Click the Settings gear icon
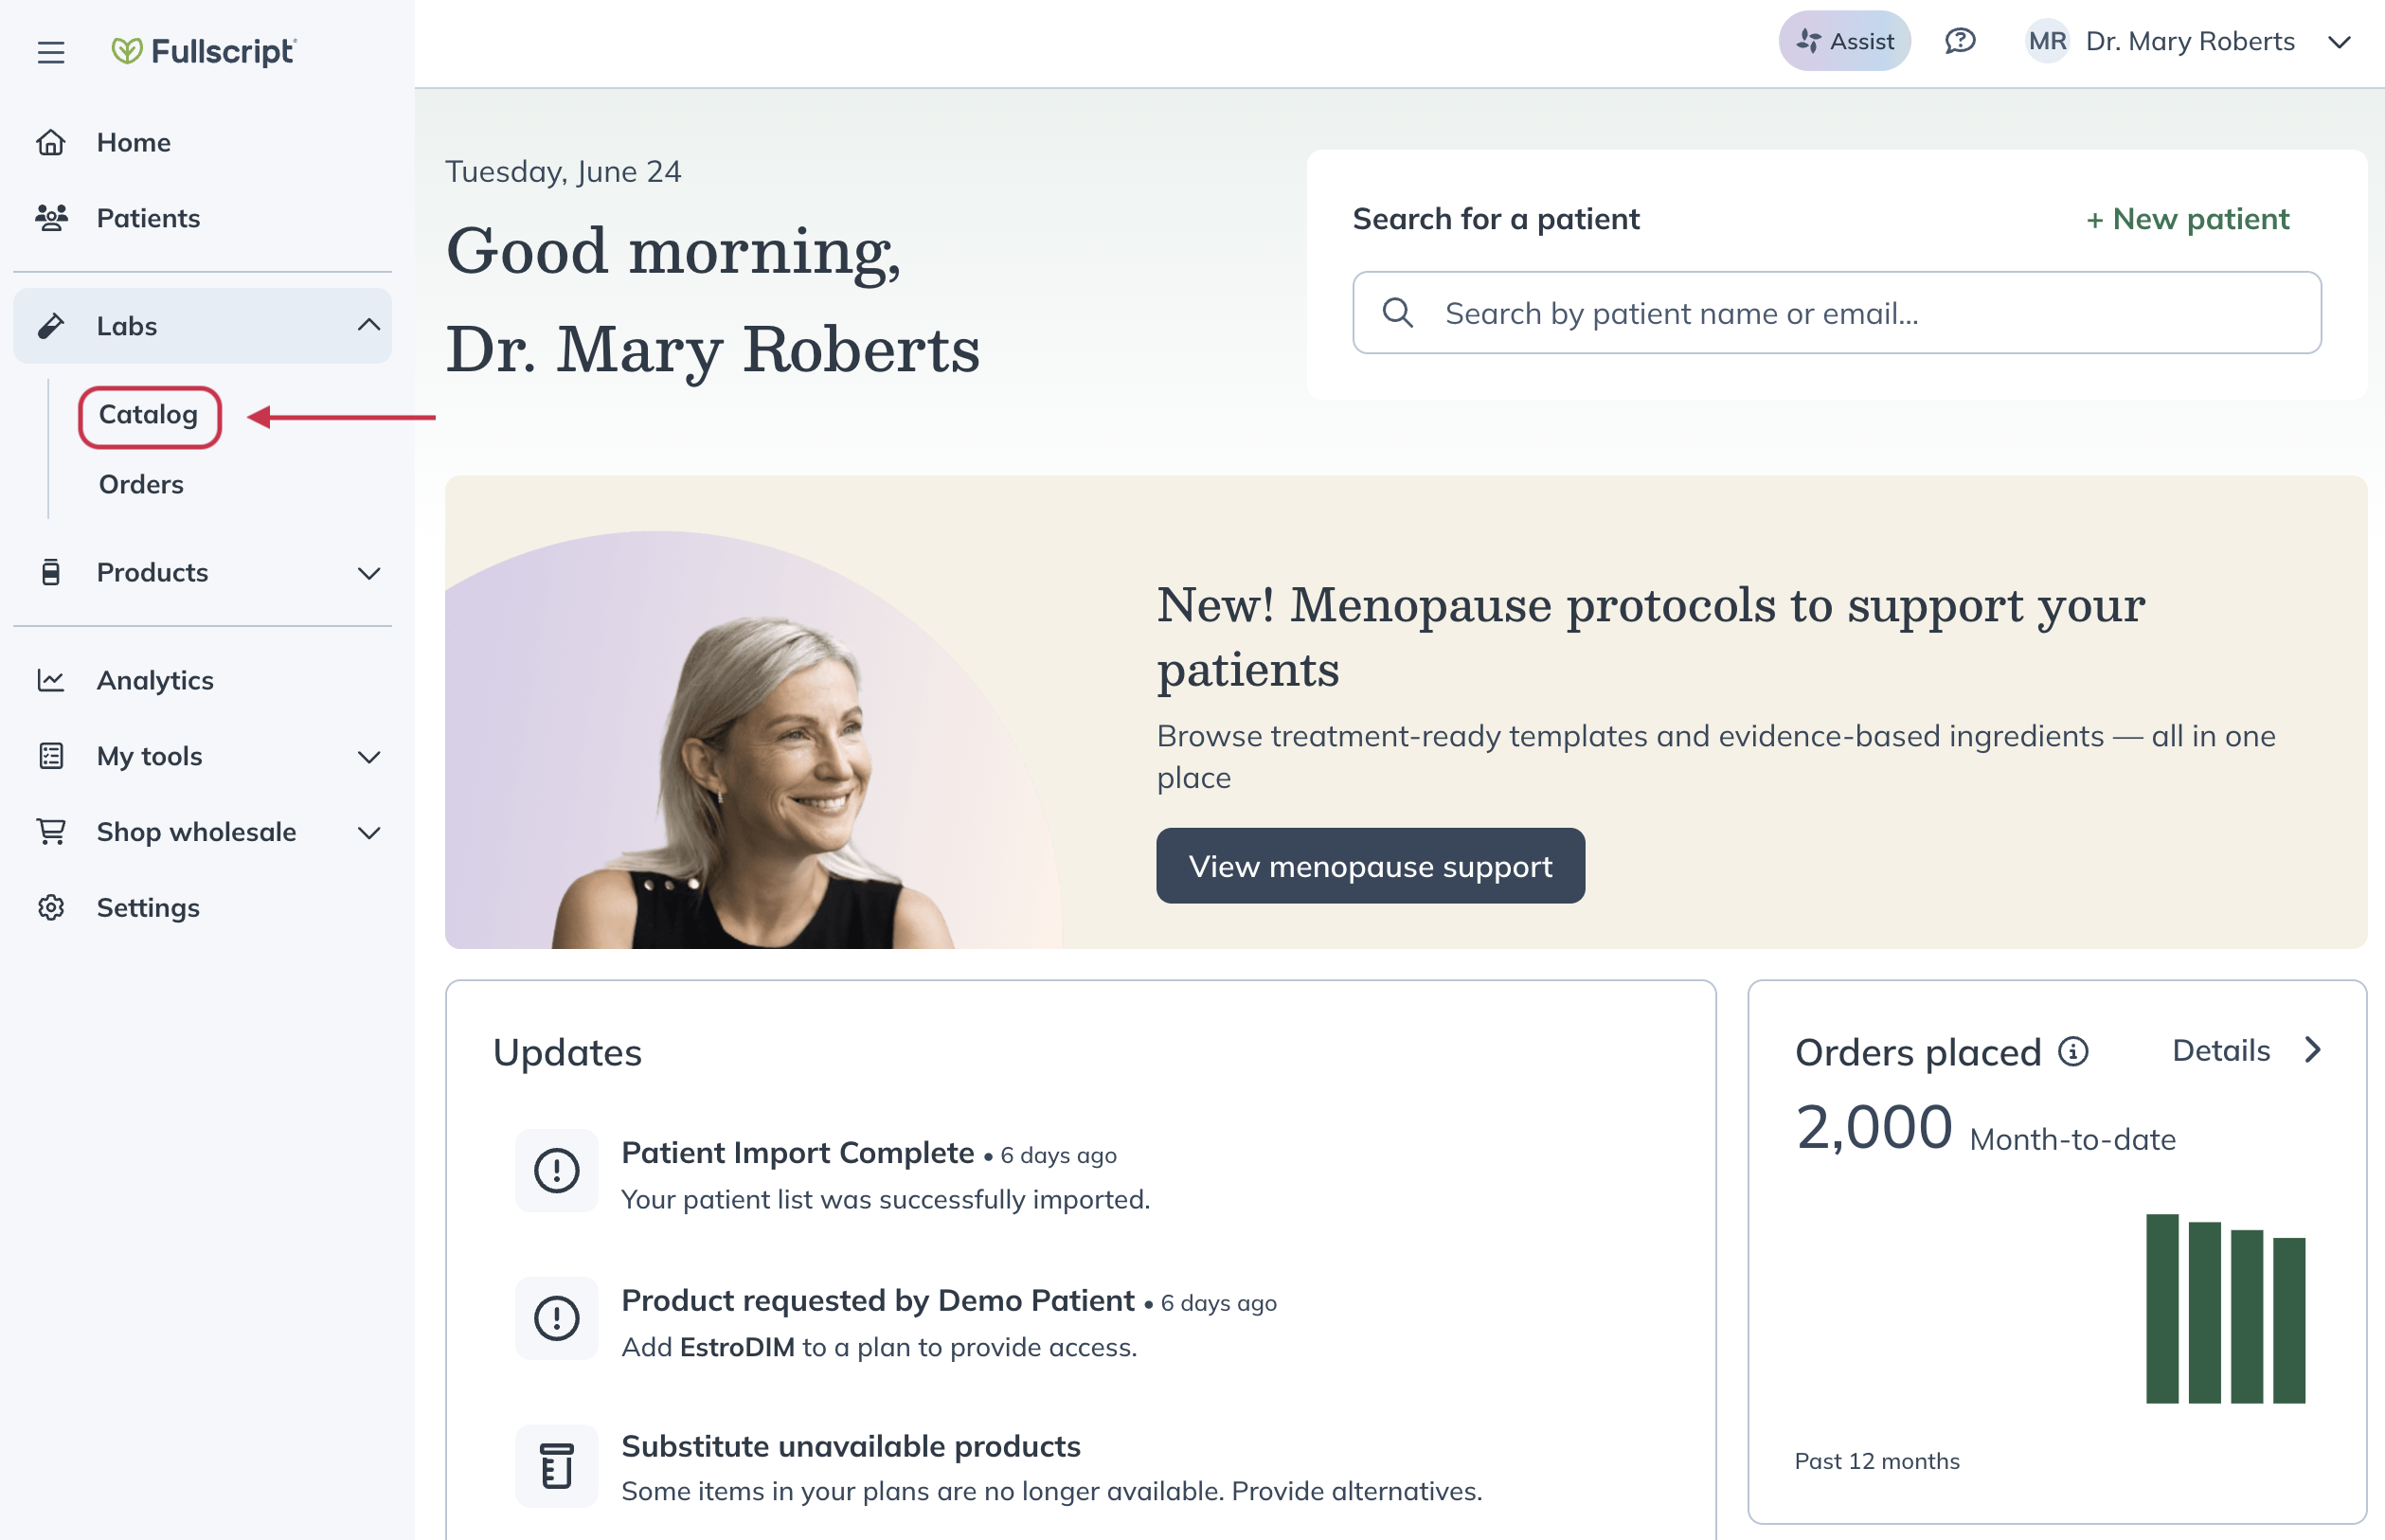This screenshot has width=2385, height=1540. [x=51, y=907]
